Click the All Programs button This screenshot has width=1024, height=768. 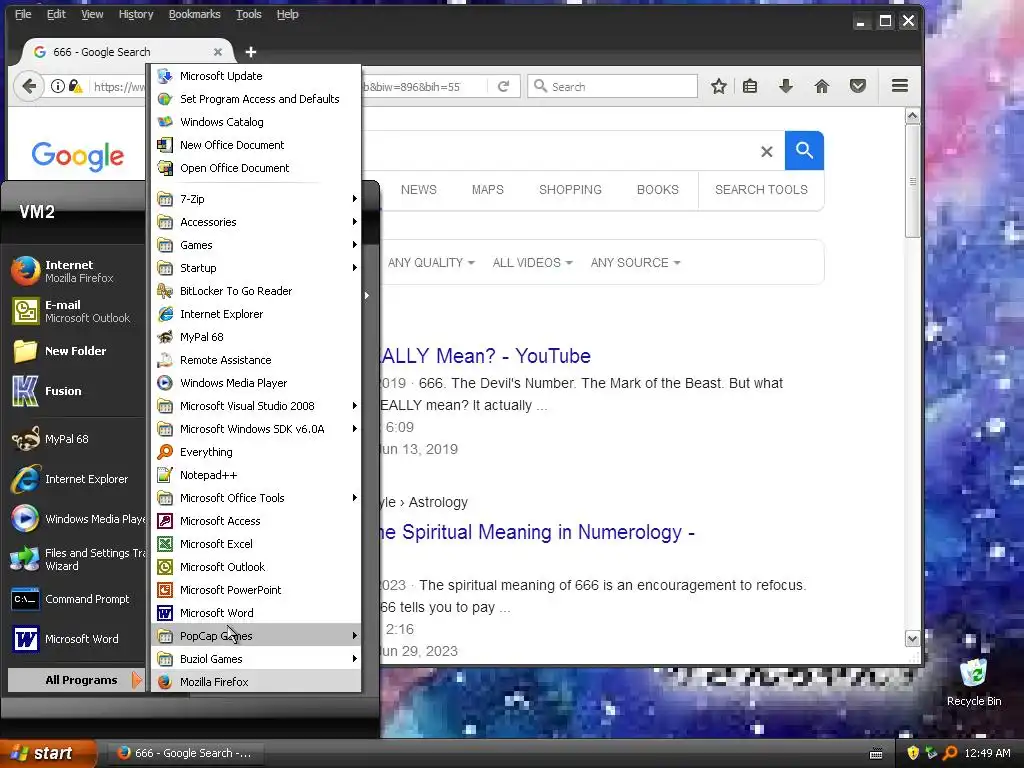coord(76,680)
